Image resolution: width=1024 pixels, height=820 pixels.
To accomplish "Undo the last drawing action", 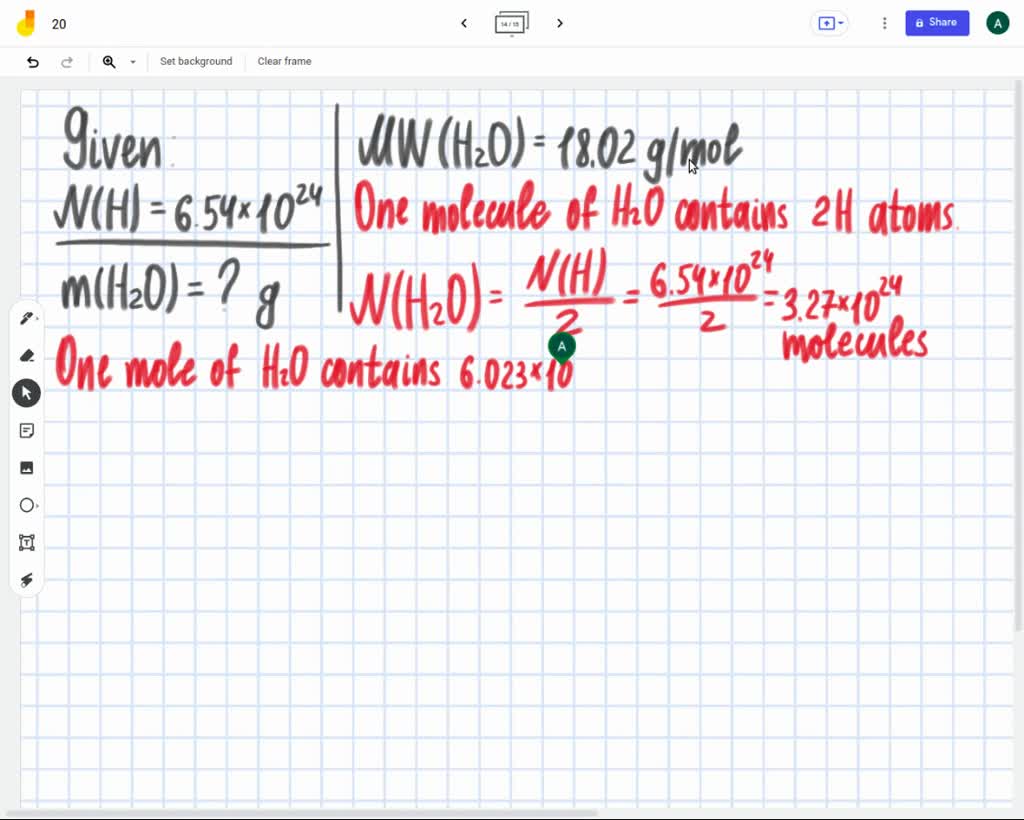I will click(31, 61).
